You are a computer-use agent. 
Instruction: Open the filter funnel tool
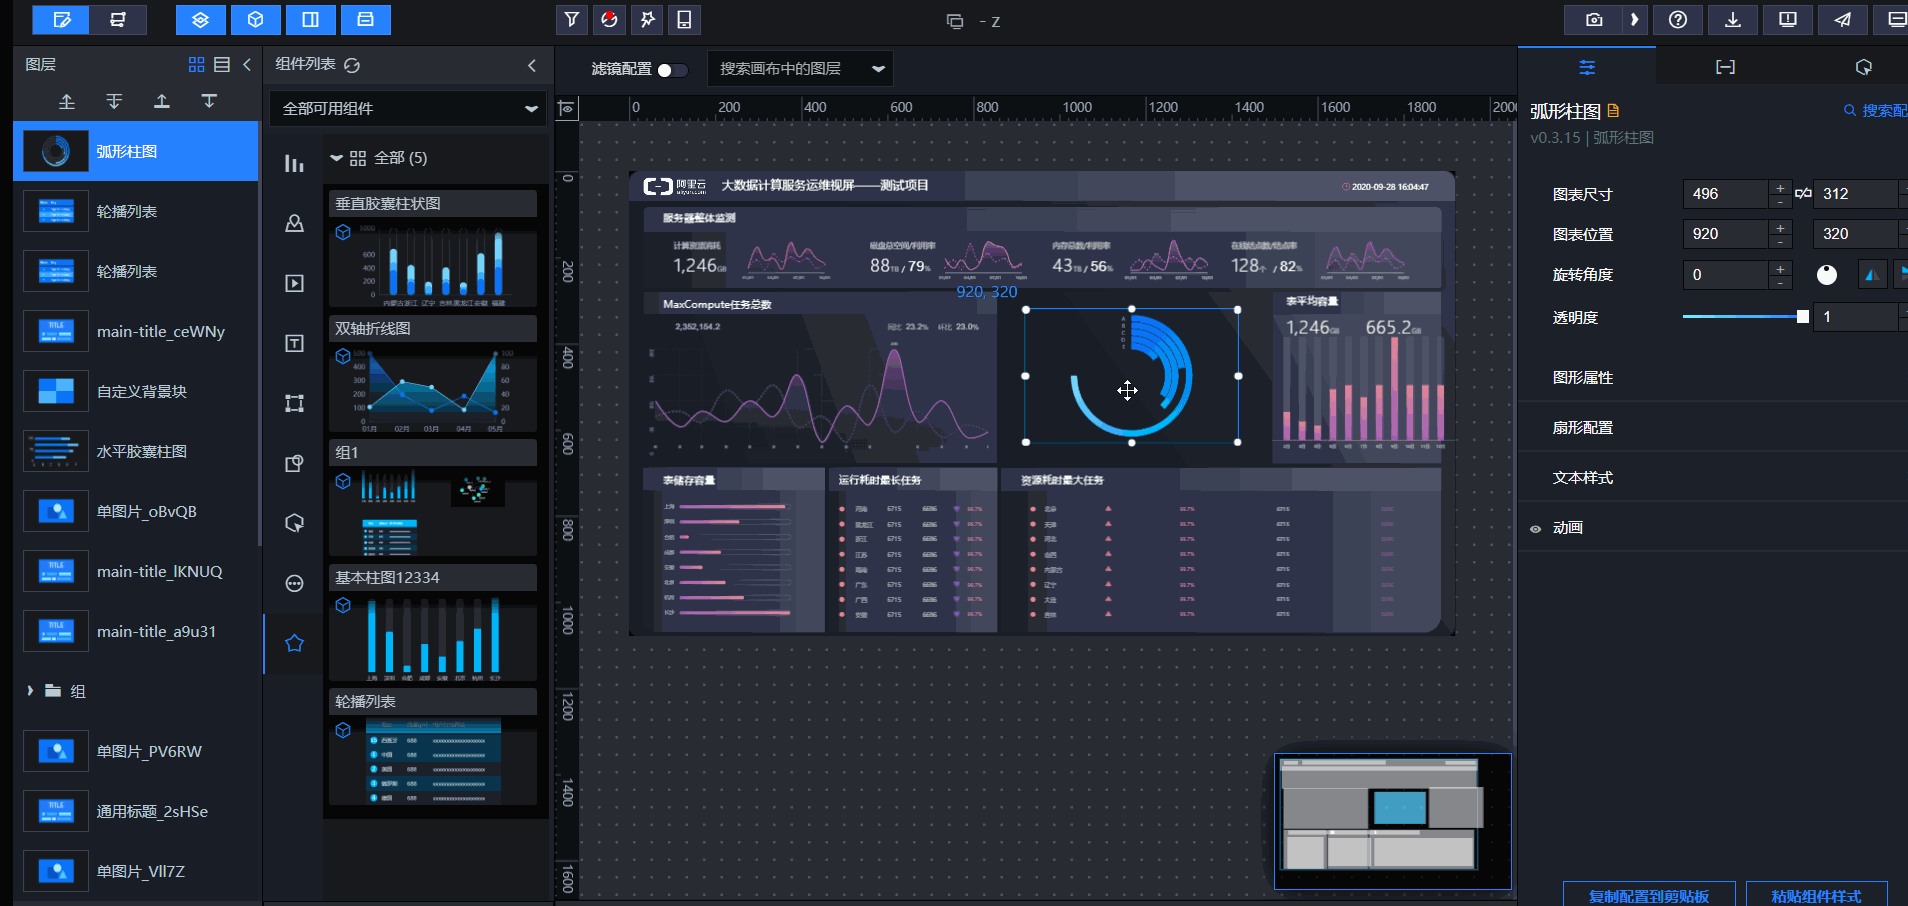pyautogui.click(x=572, y=19)
